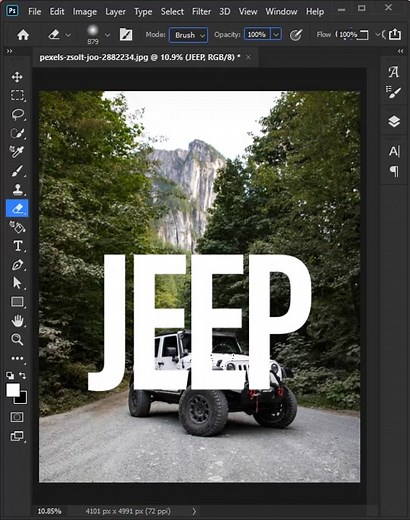Open the status bar info arrow

coord(194,511)
